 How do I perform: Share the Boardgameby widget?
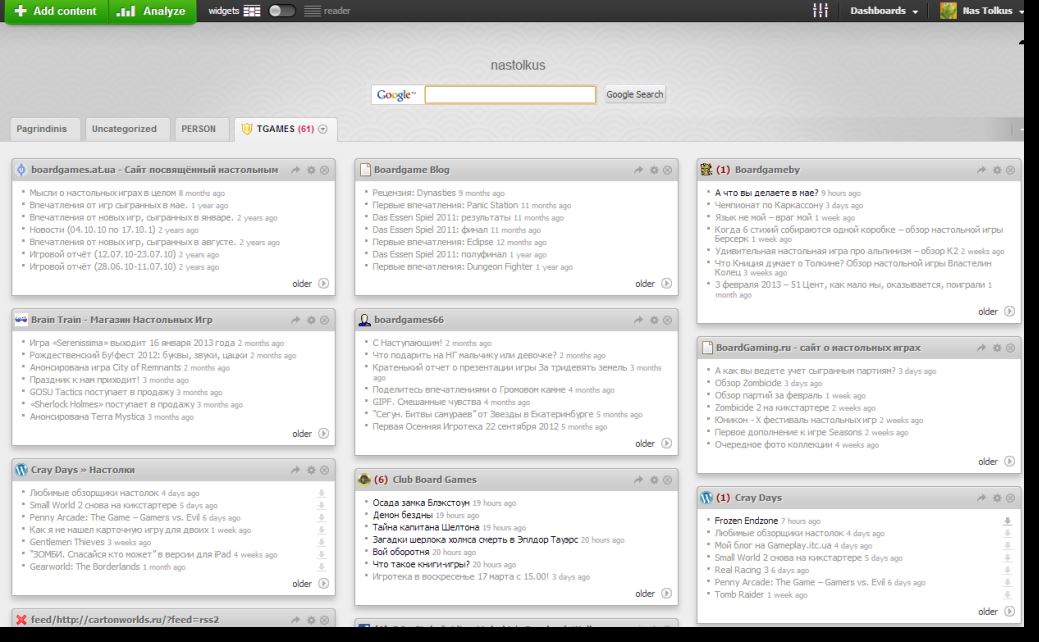[x=981, y=170]
